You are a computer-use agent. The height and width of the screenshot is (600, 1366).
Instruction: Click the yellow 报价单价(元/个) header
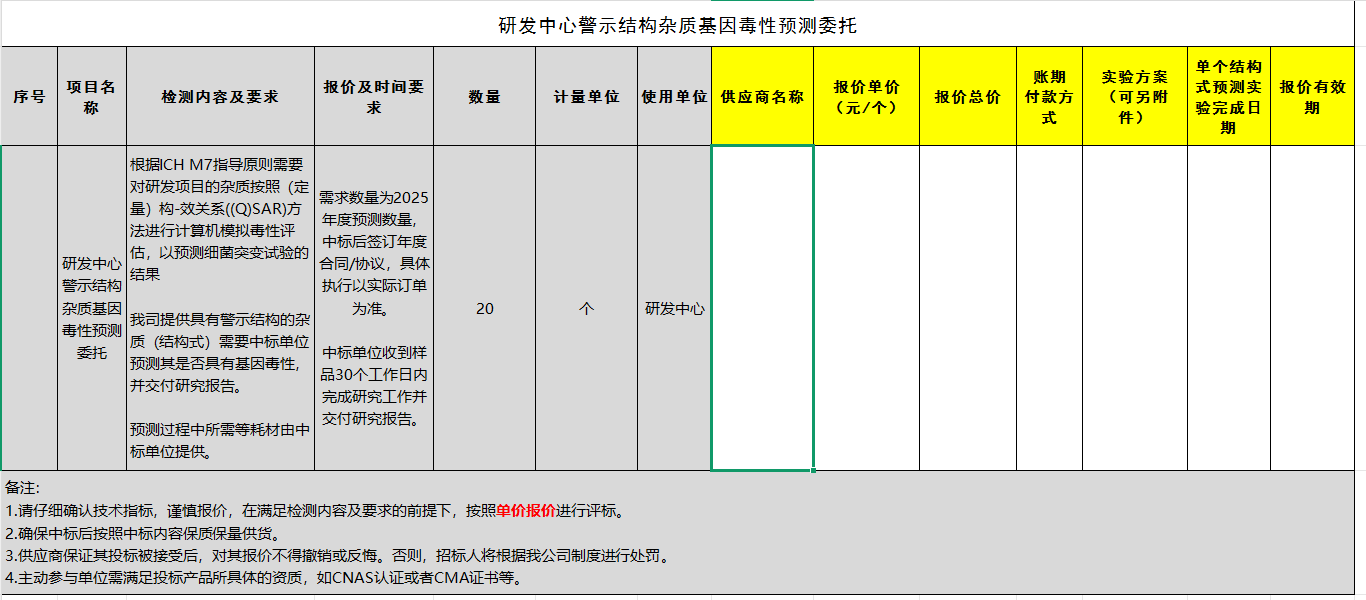(866, 97)
